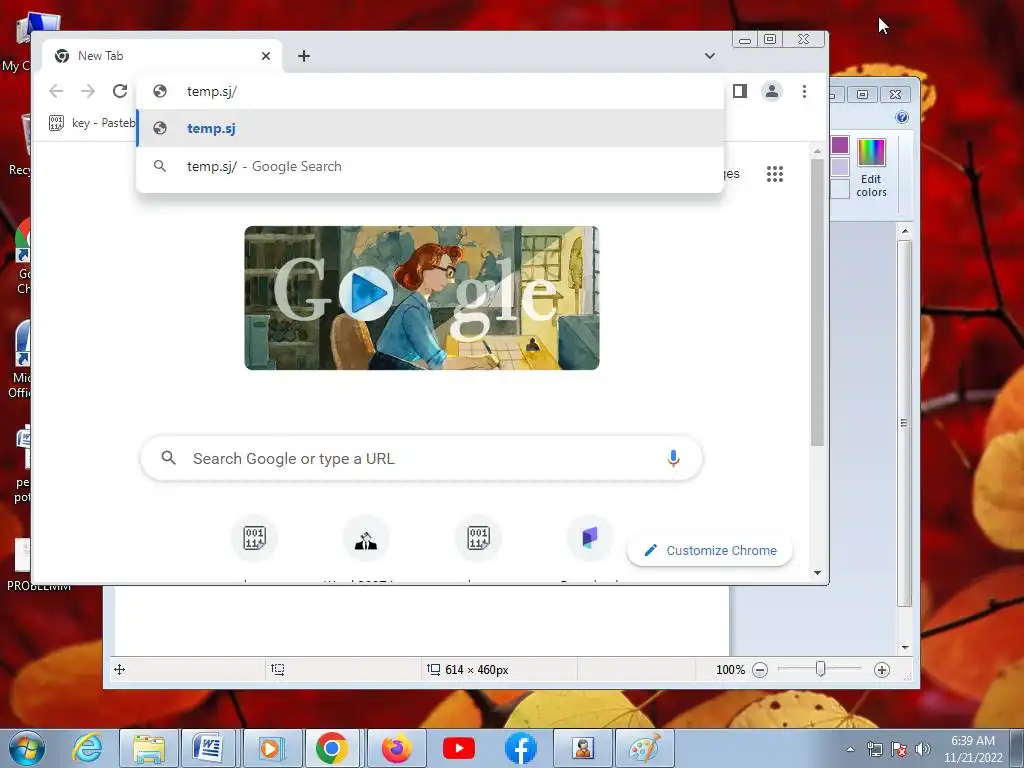Image resolution: width=1024 pixels, height=768 pixels.
Task: Open network icon in system tray
Action: [x=874, y=749]
